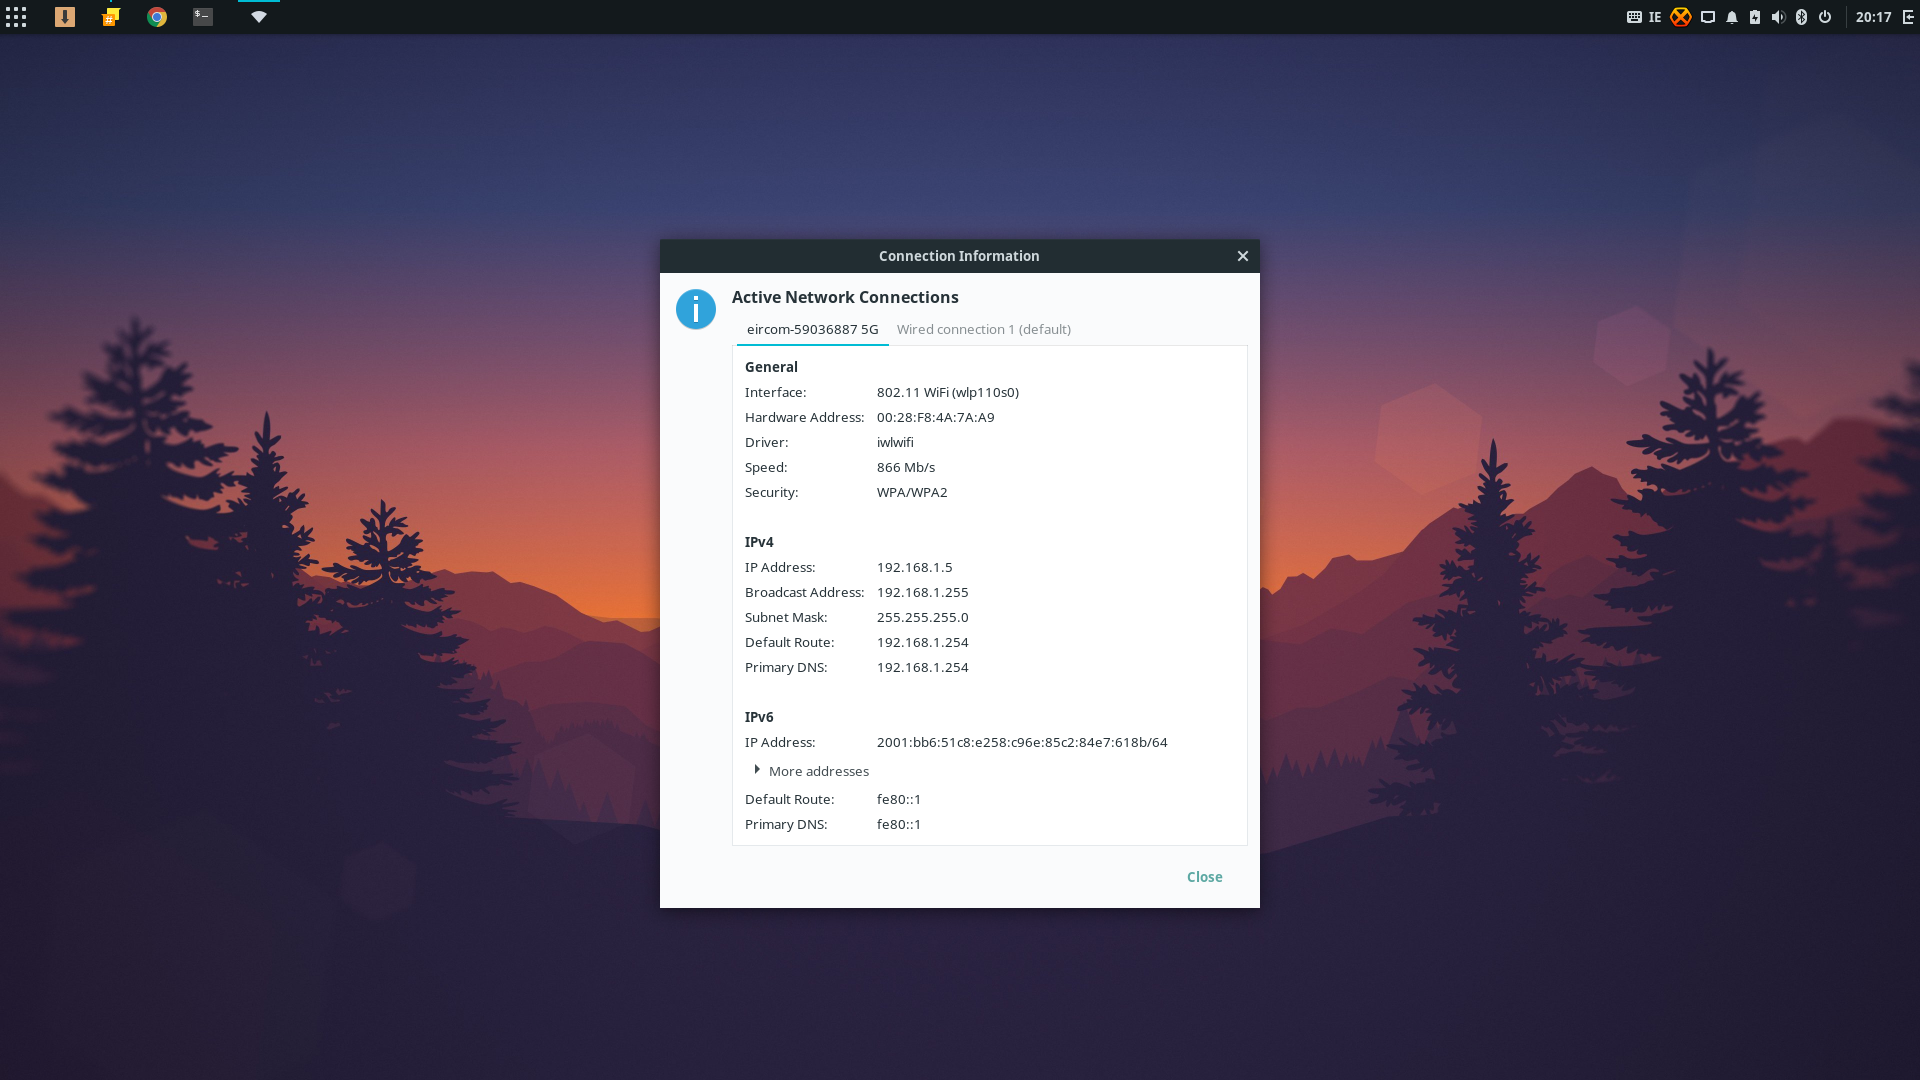Click the broadcast address 192.168.1.255

pos(923,592)
